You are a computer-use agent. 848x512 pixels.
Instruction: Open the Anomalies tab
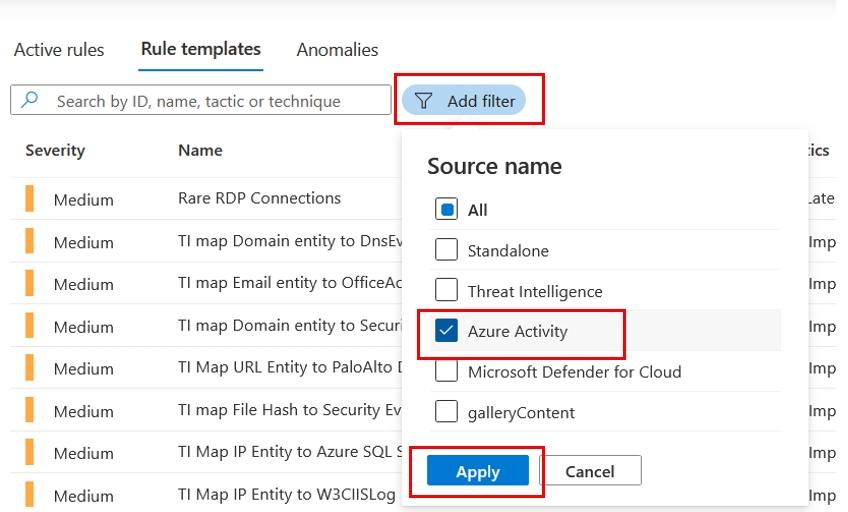click(337, 50)
